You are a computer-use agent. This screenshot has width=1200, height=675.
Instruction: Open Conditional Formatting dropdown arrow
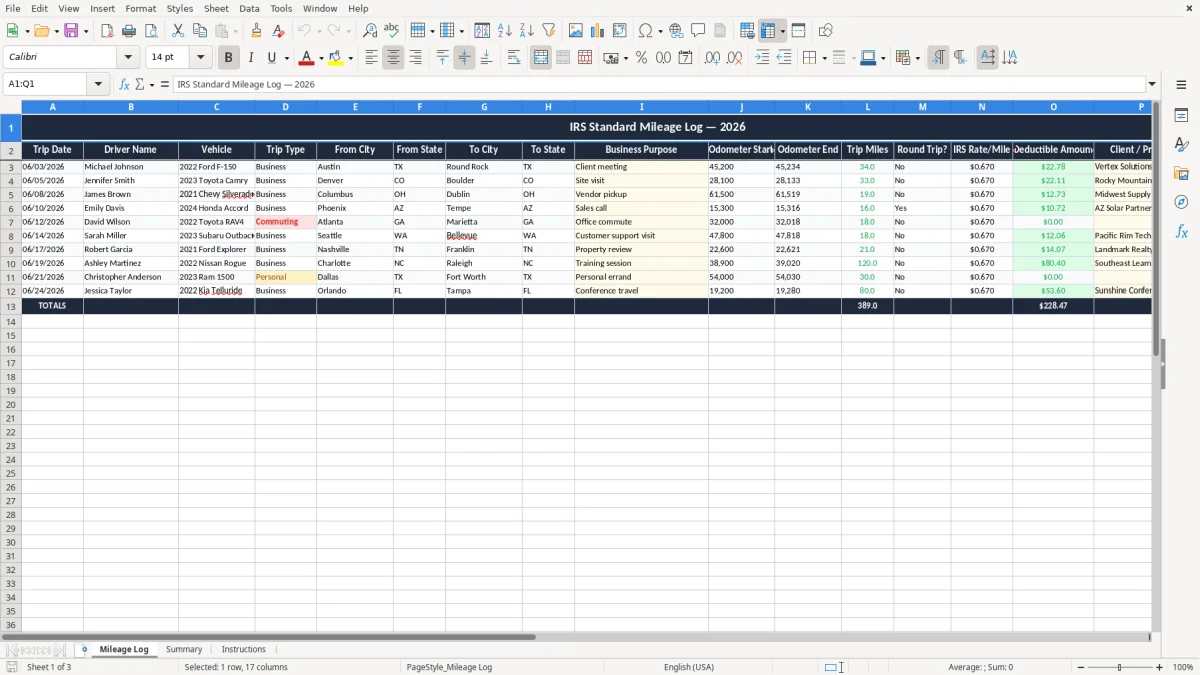coord(917,58)
